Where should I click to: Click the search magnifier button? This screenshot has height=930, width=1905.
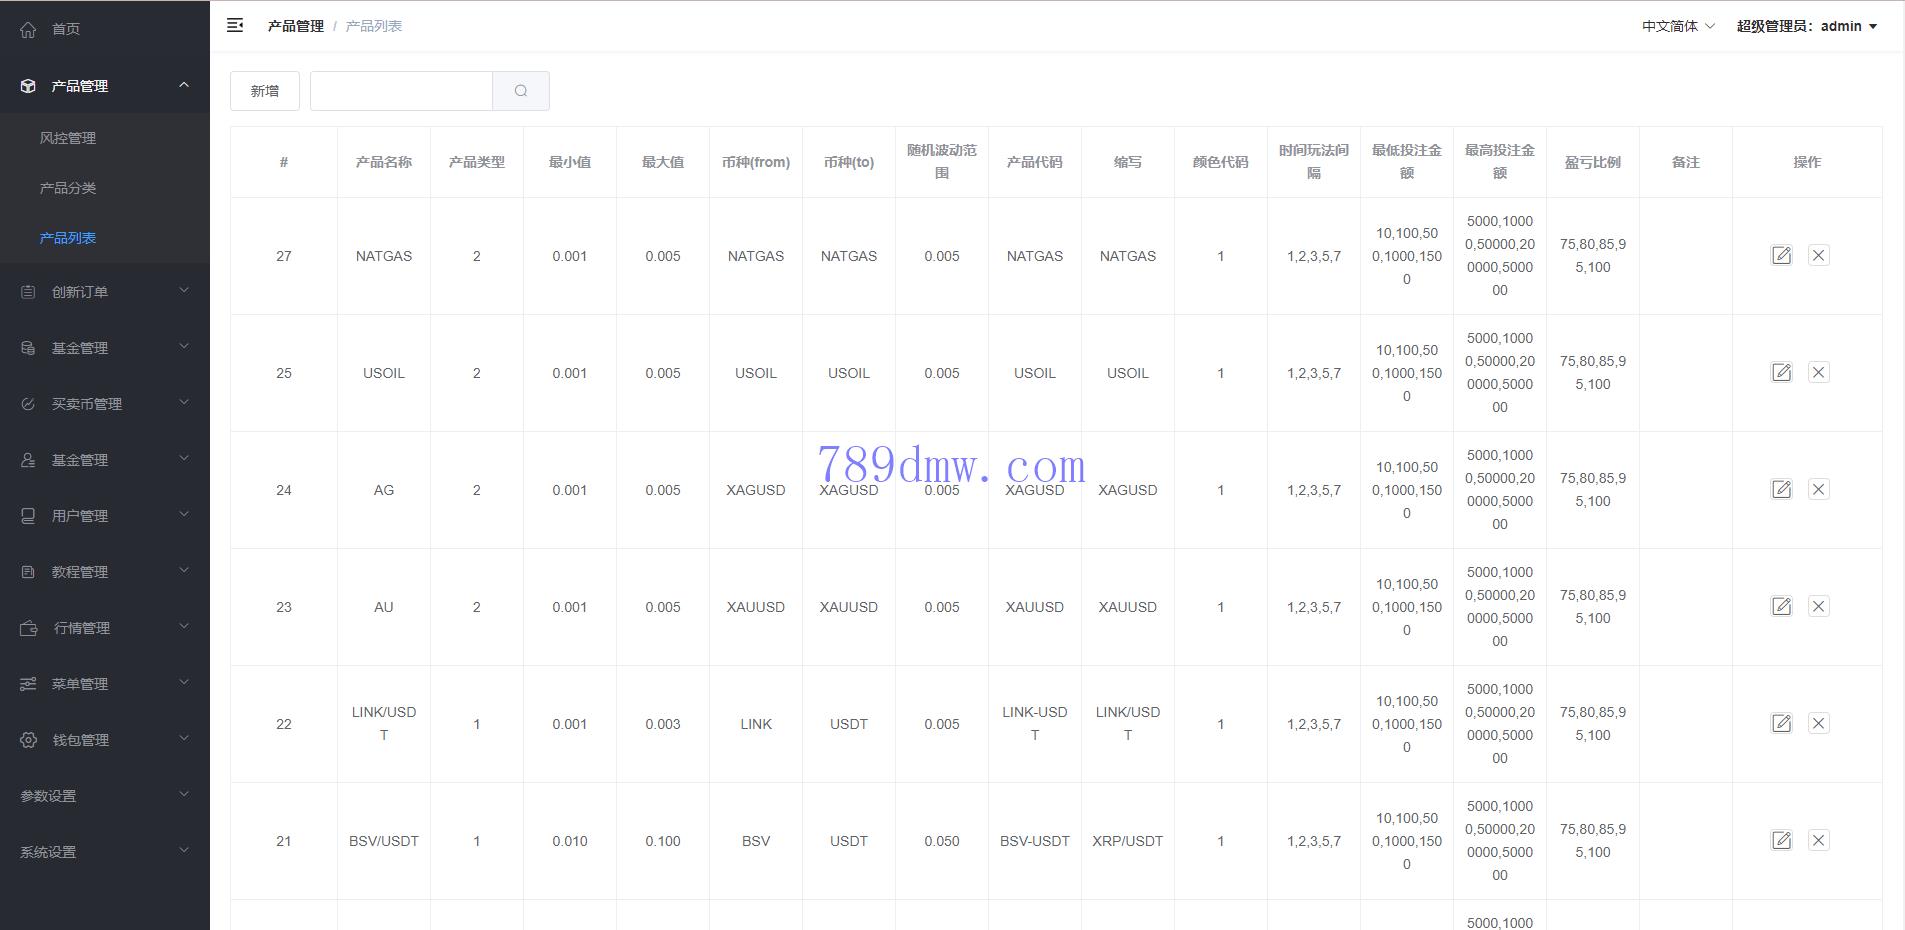[x=521, y=91]
